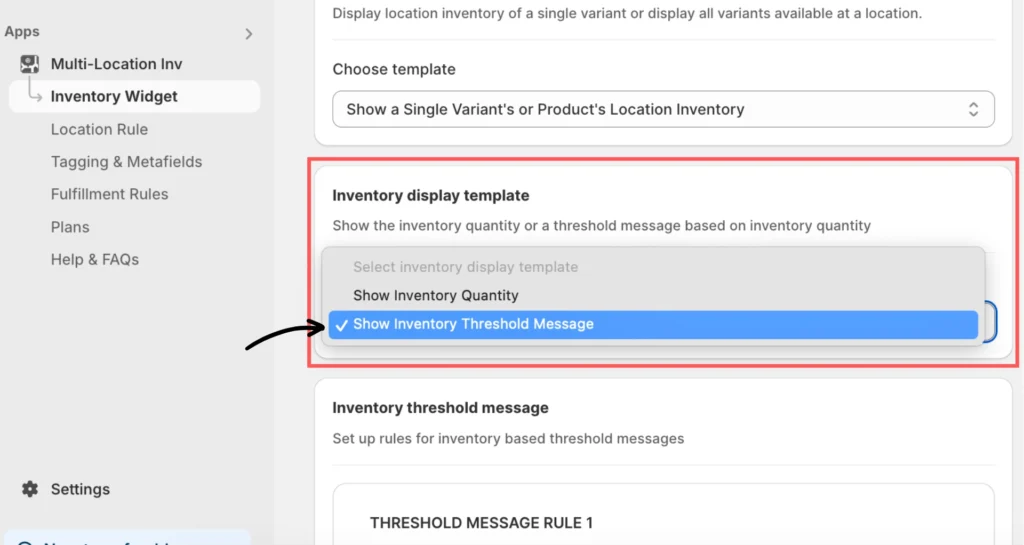1024x545 pixels.
Task: Open the Location Rule page
Action: [x=99, y=129]
